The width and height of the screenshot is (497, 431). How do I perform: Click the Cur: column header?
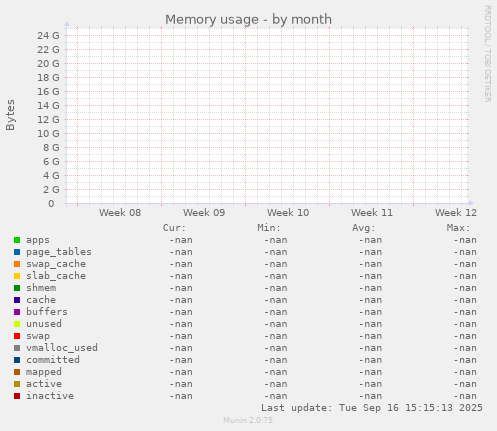(x=174, y=228)
